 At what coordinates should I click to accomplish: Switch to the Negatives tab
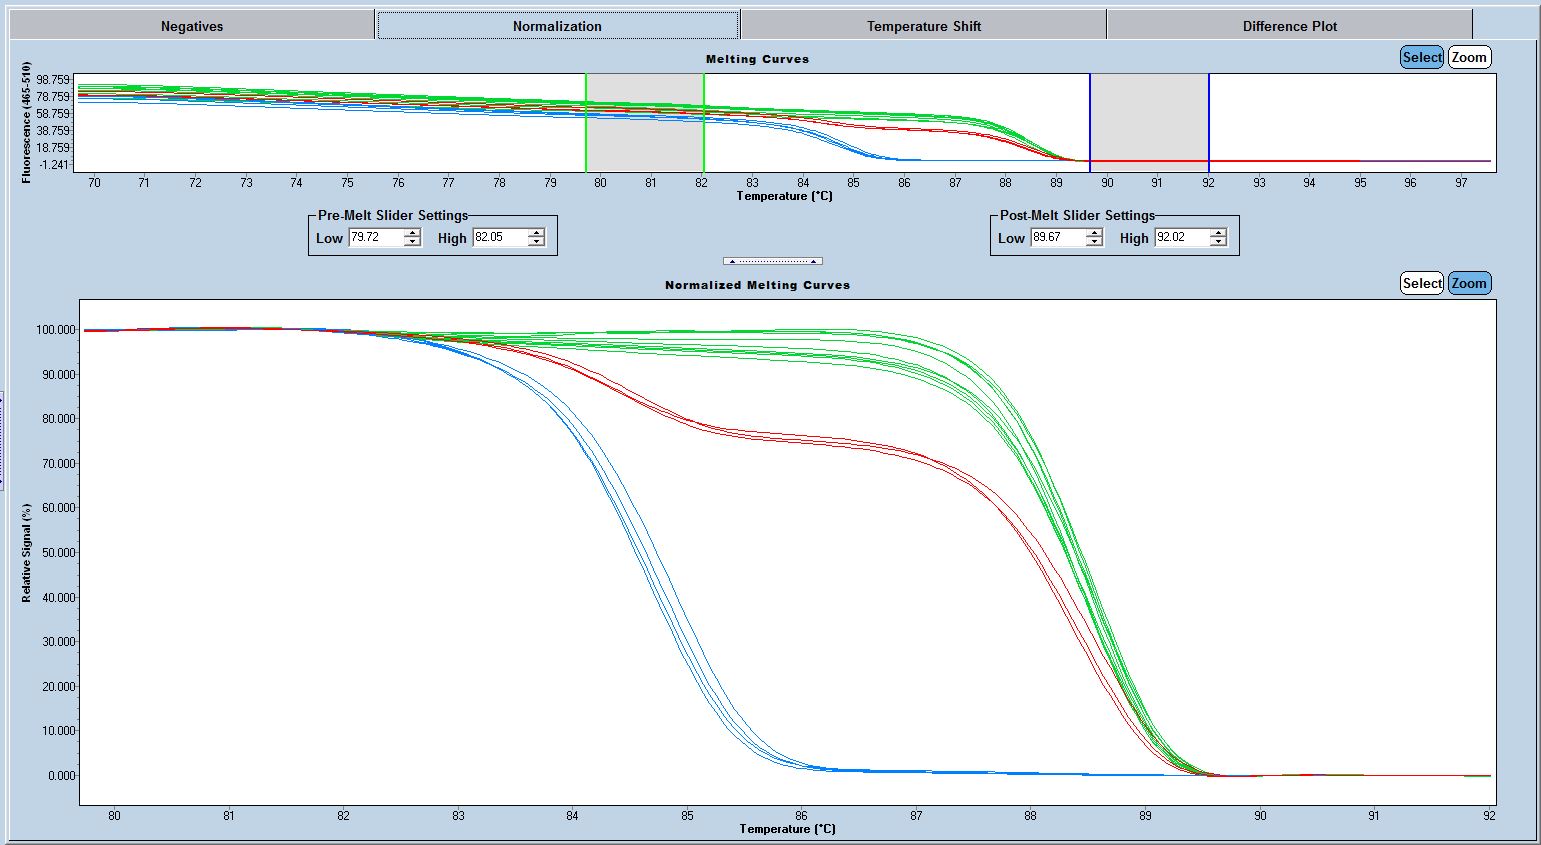tap(192, 26)
